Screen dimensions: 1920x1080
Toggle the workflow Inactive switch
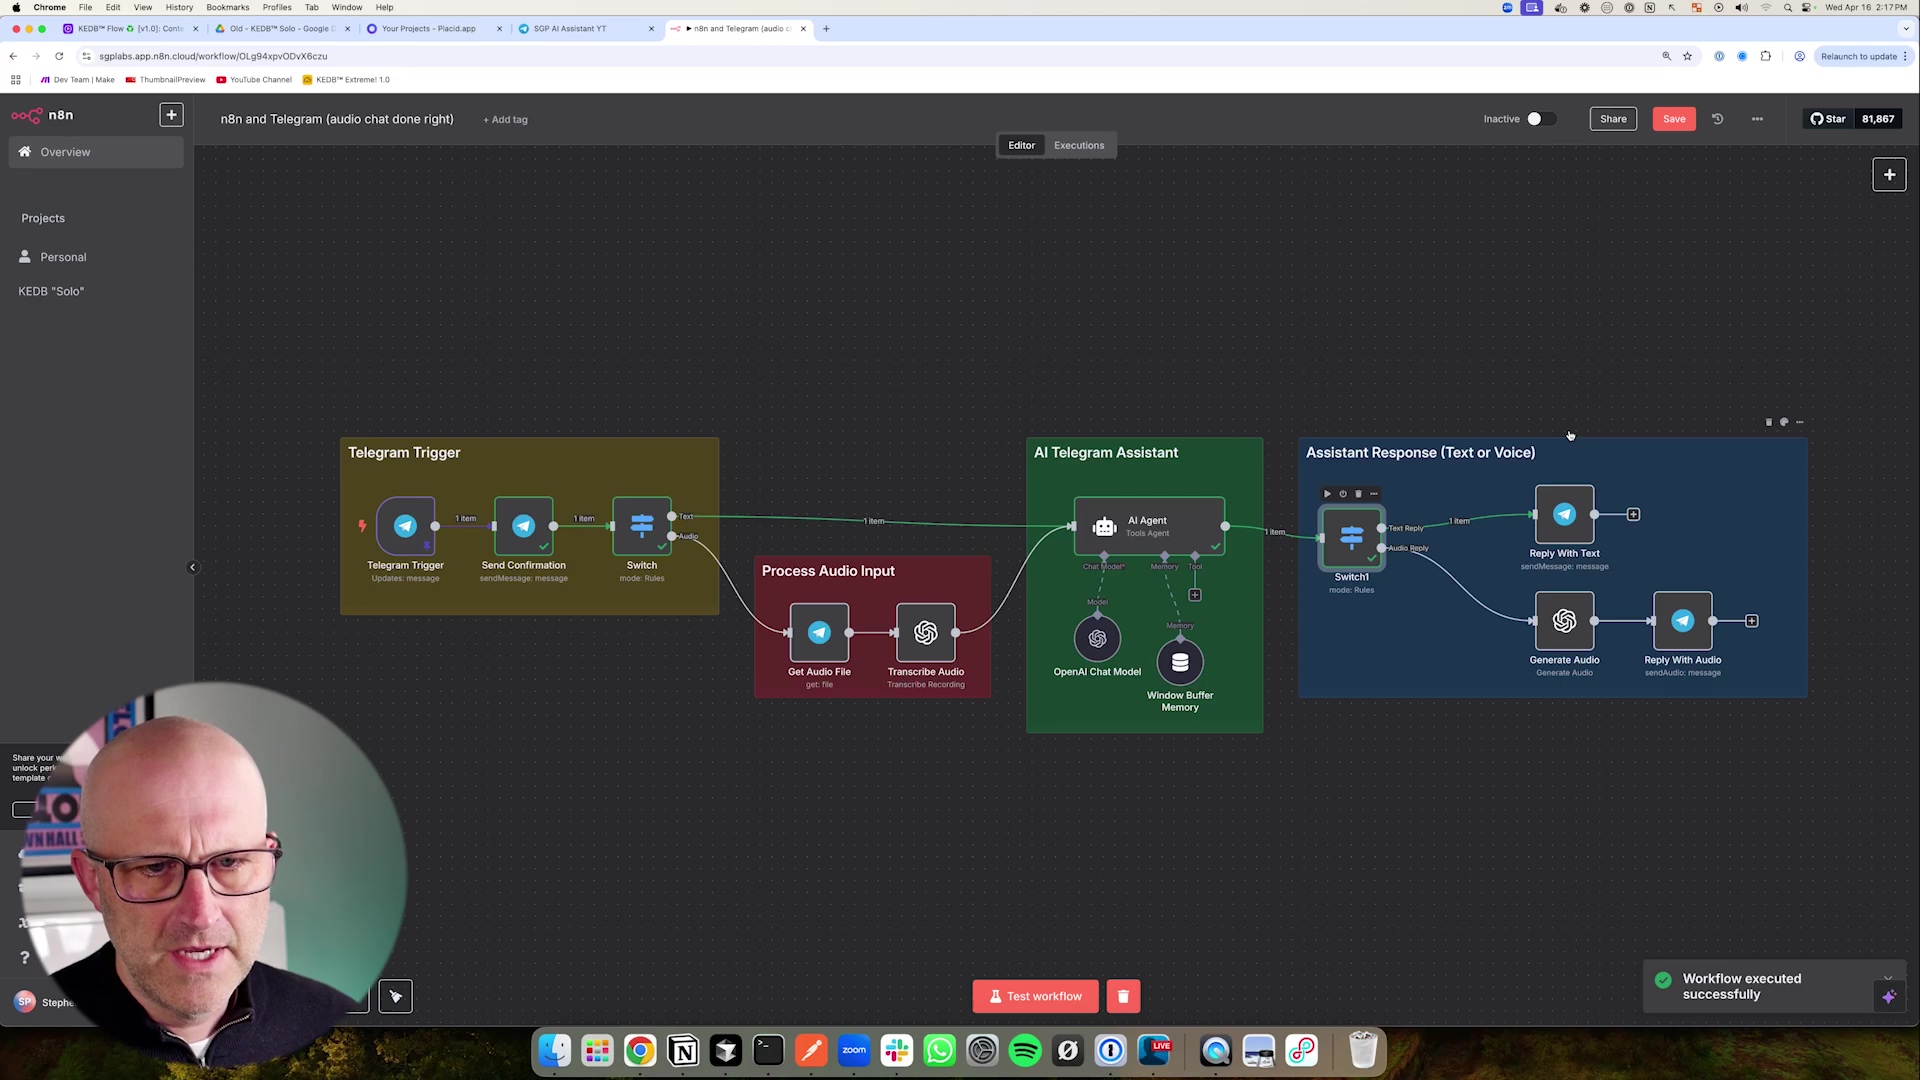tap(1540, 119)
